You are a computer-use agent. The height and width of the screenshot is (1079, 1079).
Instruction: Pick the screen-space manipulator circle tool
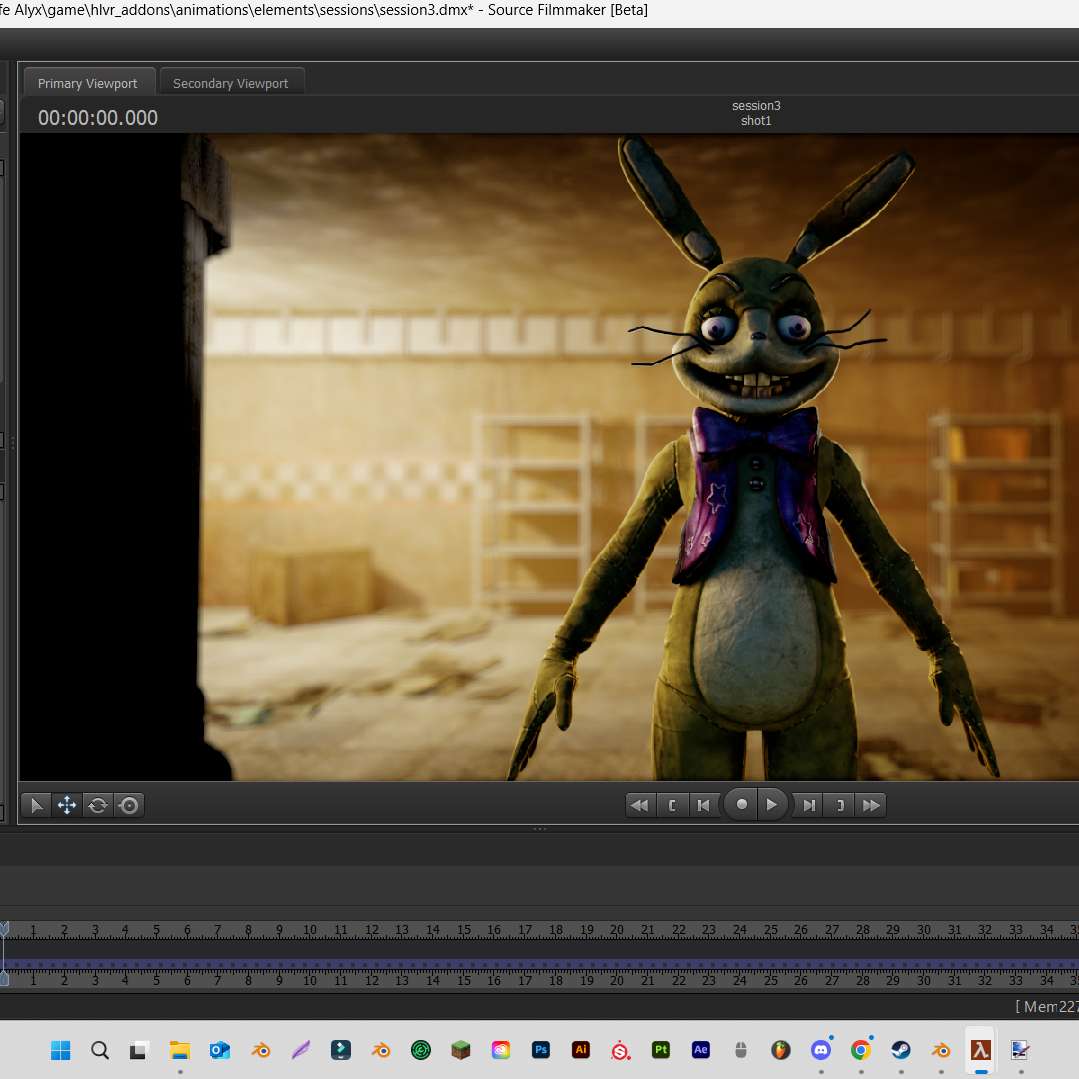coord(129,805)
